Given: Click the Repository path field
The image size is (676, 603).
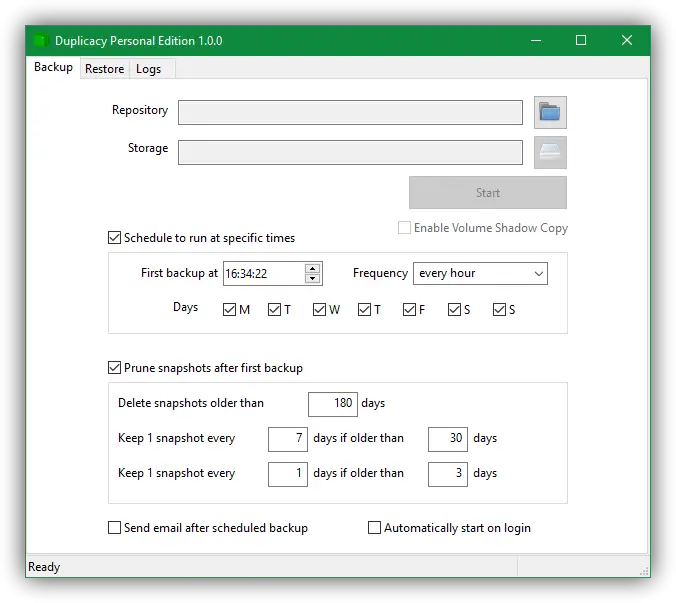Looking at the screenshot, I should point(351,112).
